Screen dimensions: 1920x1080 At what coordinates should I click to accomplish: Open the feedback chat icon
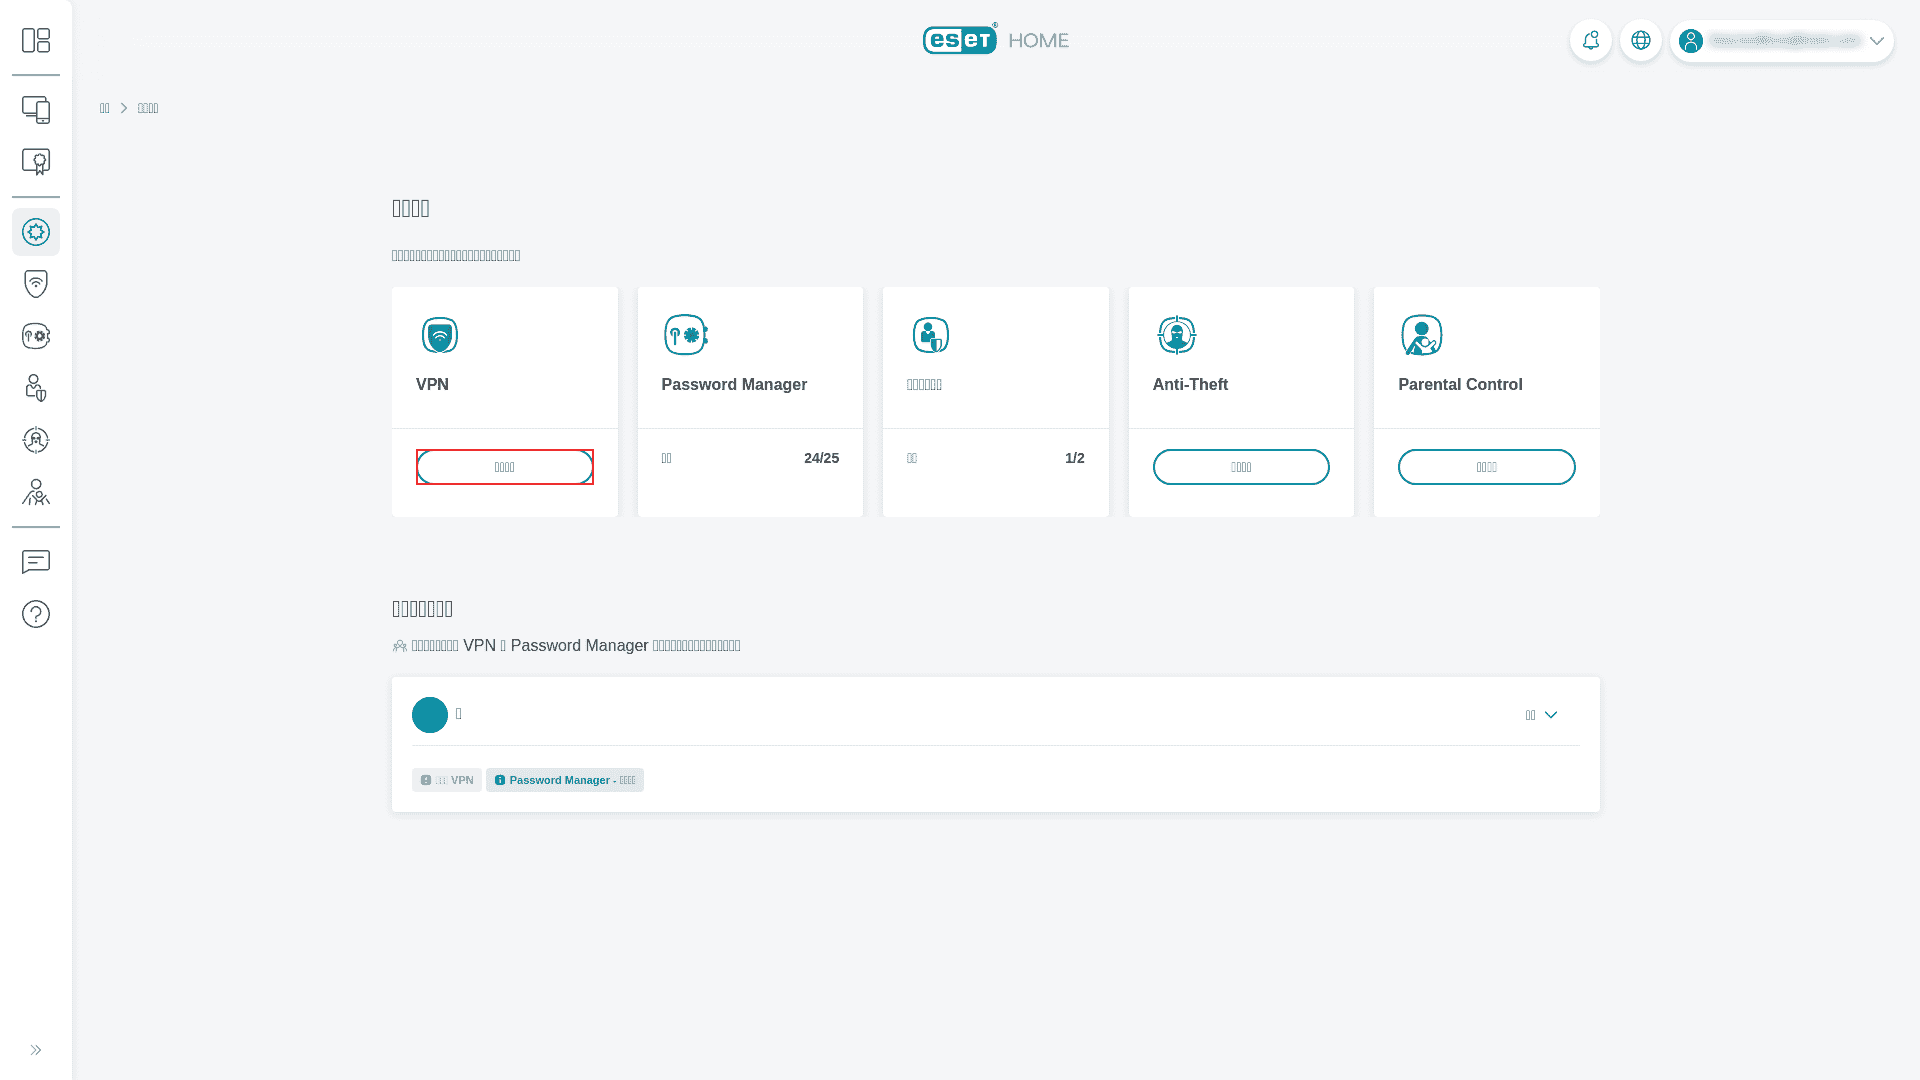36,562
